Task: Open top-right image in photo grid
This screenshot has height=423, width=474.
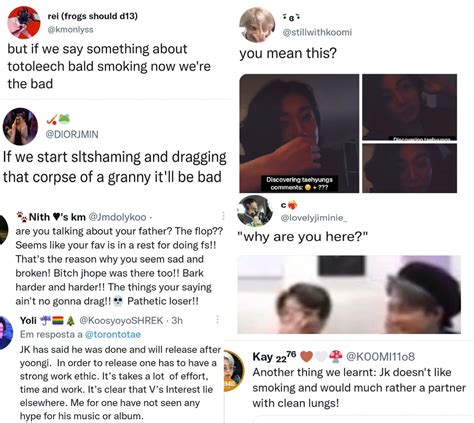Action: click(410, 107)
